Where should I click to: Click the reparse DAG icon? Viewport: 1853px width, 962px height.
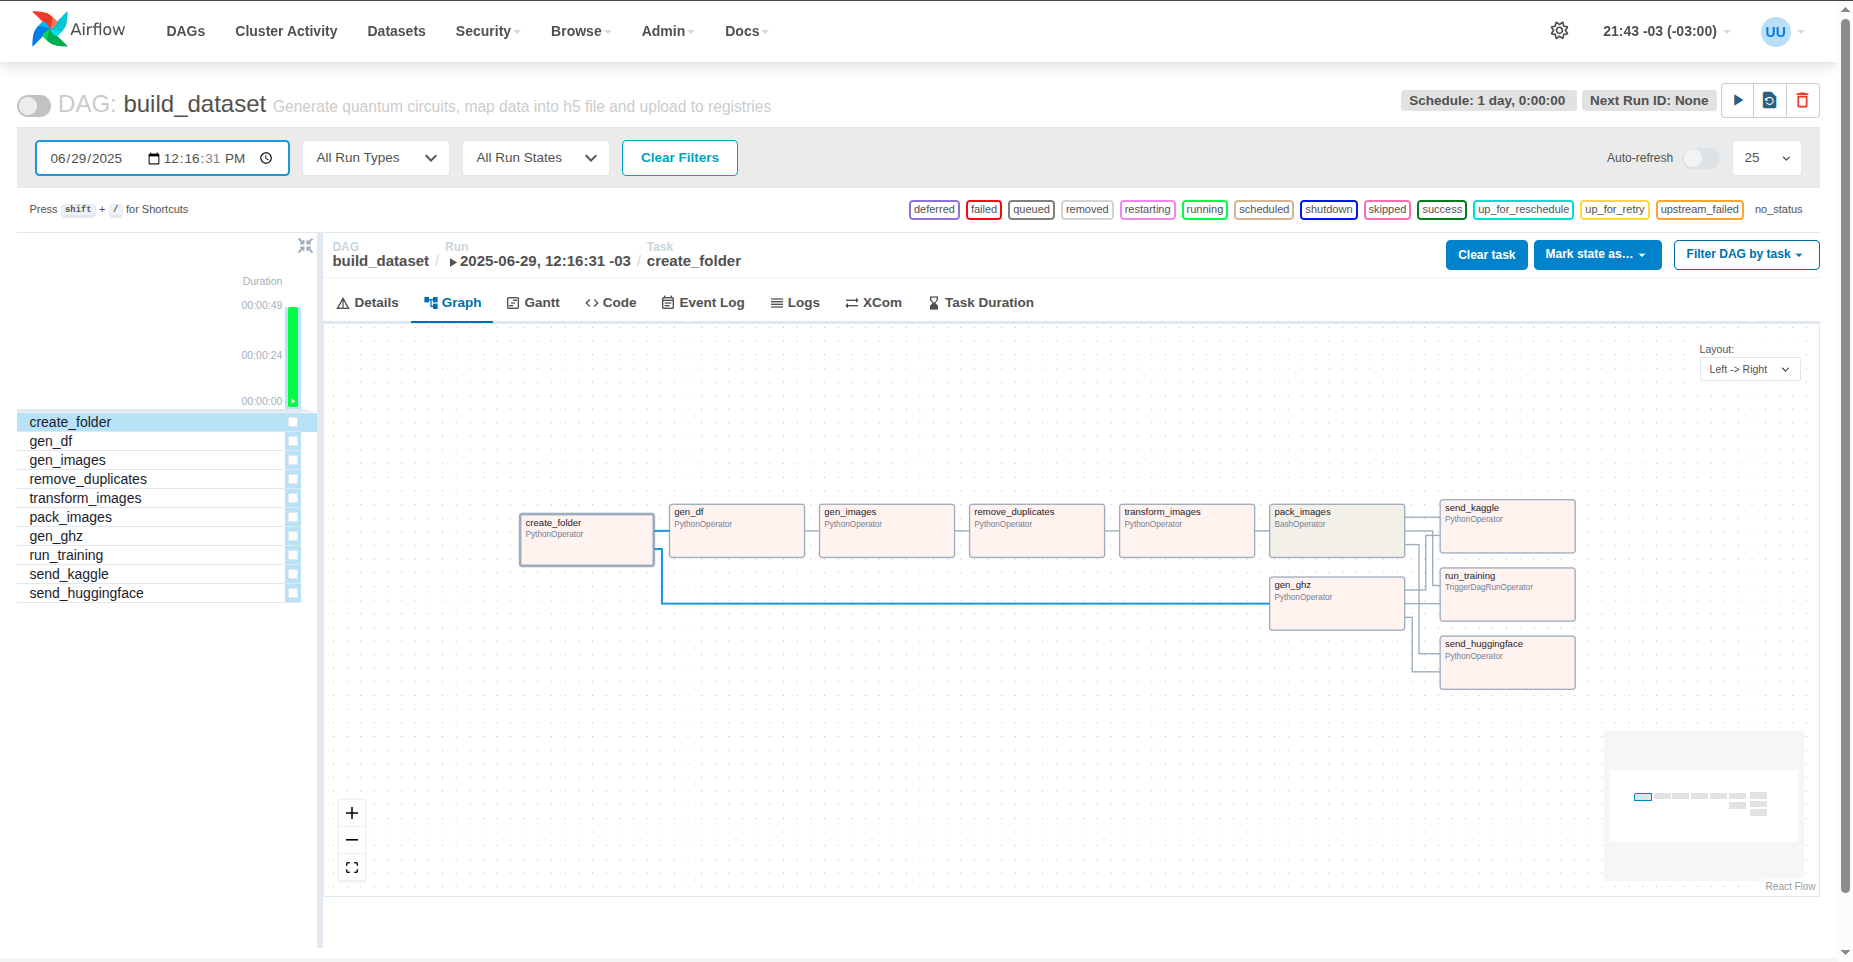pos(1769,100)
